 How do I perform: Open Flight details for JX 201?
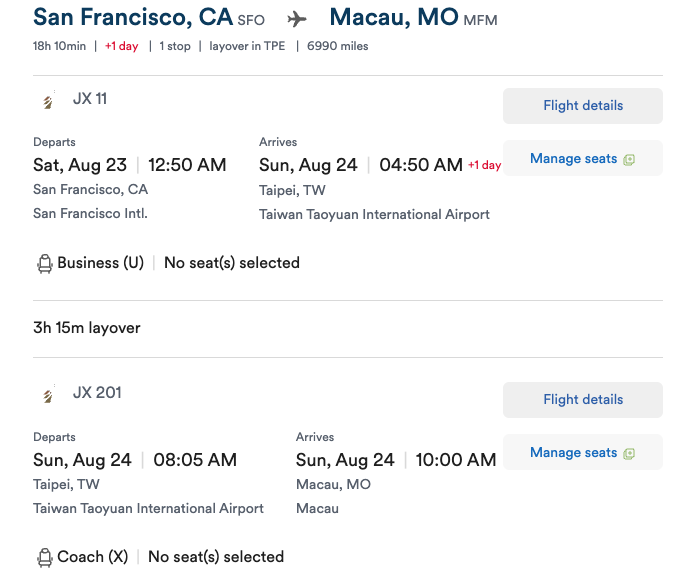582,400
